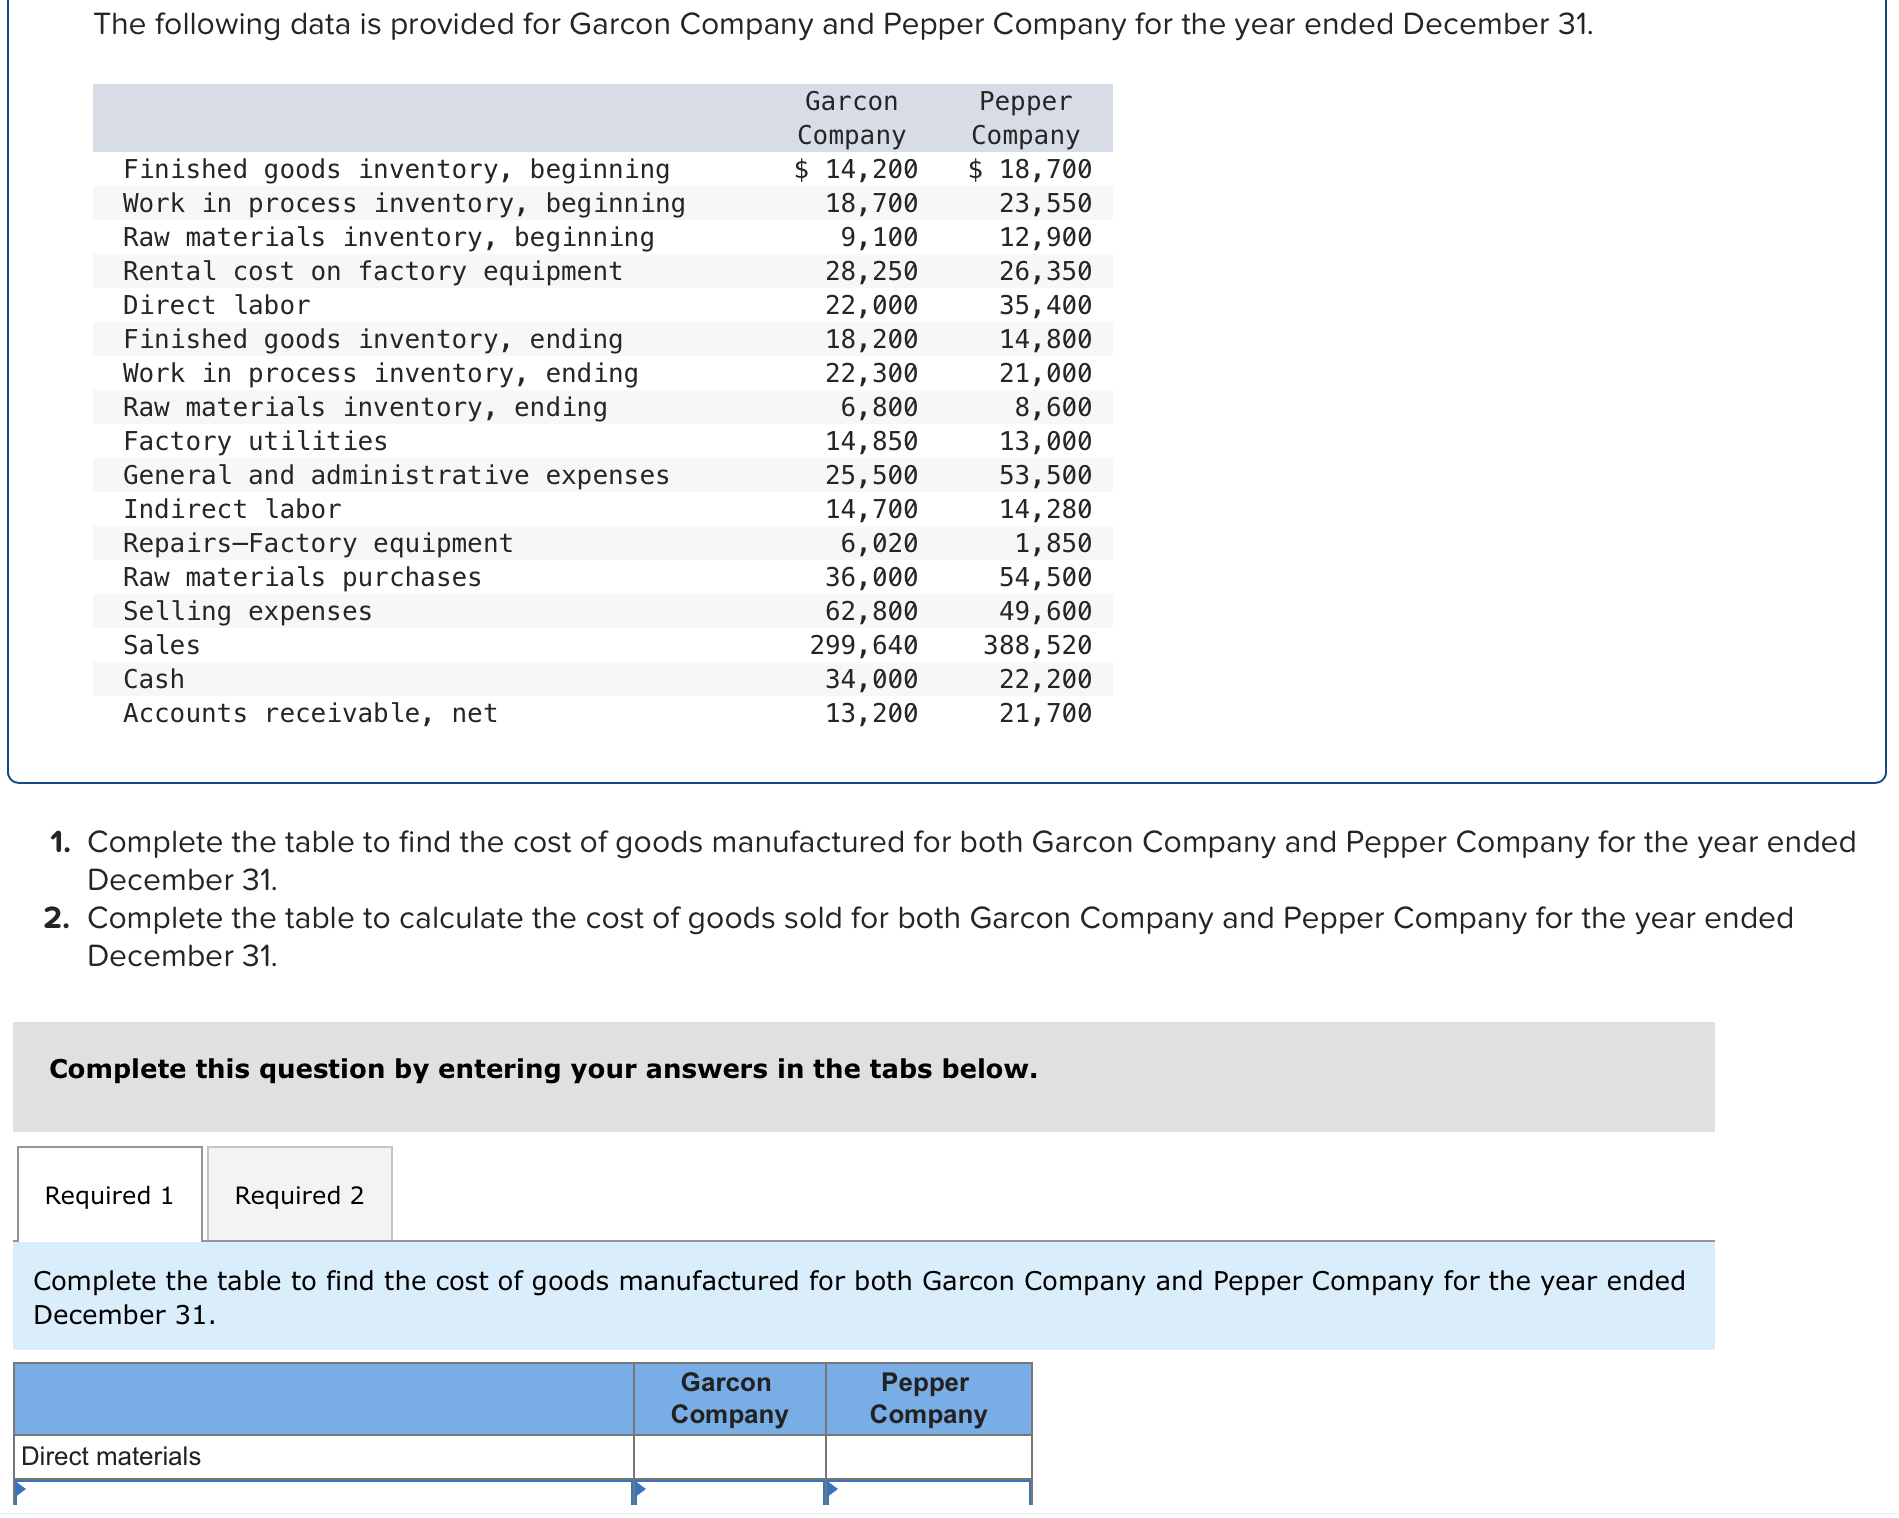
Task: Click the Pepper Company column header
Action: tap(928, 1398)
